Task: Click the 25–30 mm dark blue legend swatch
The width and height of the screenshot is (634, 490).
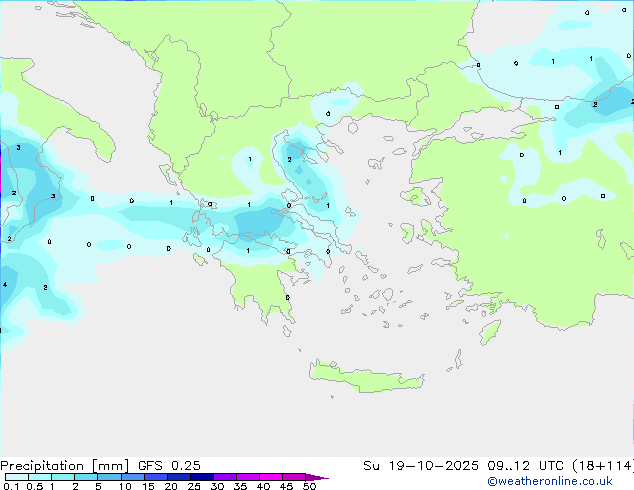Action: click(x=202, y=477)
